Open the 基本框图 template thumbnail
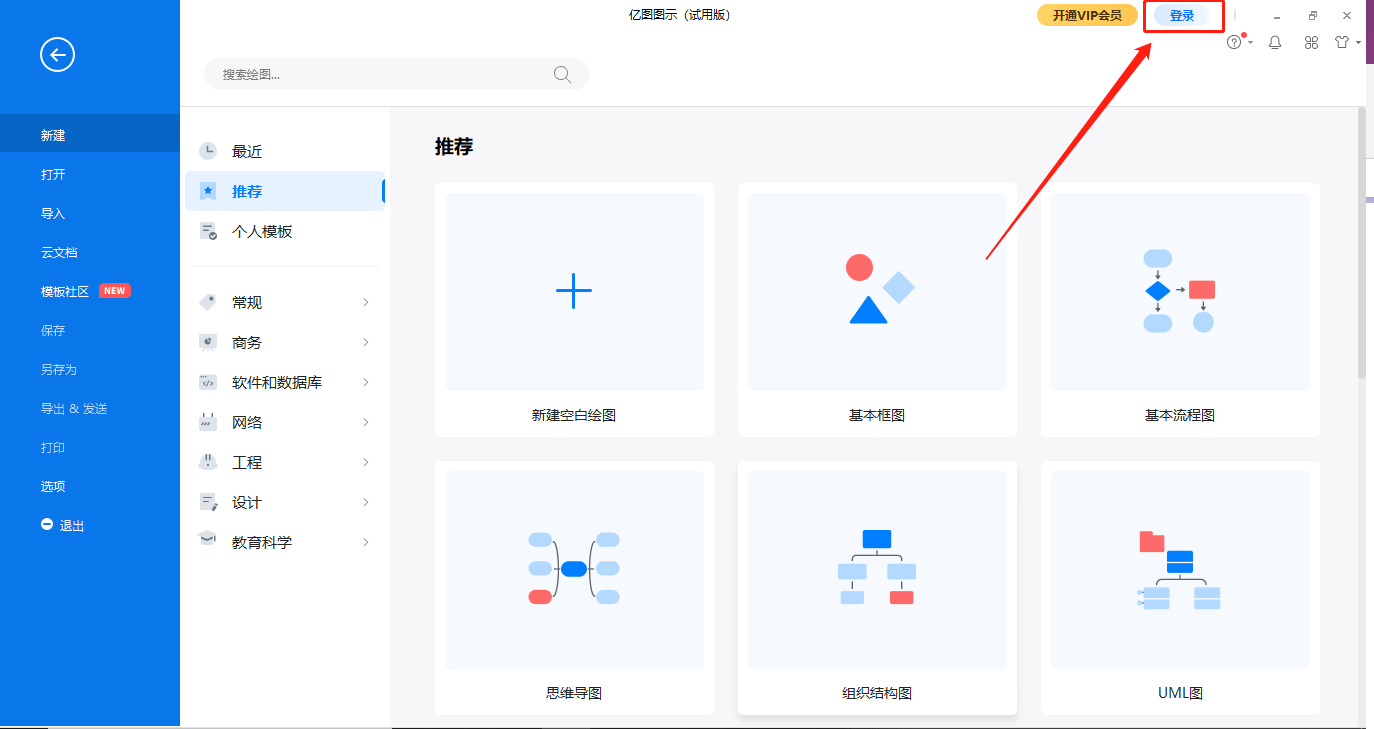The height and width of the screenshot is (729, 1374). [x=877, y=291]
